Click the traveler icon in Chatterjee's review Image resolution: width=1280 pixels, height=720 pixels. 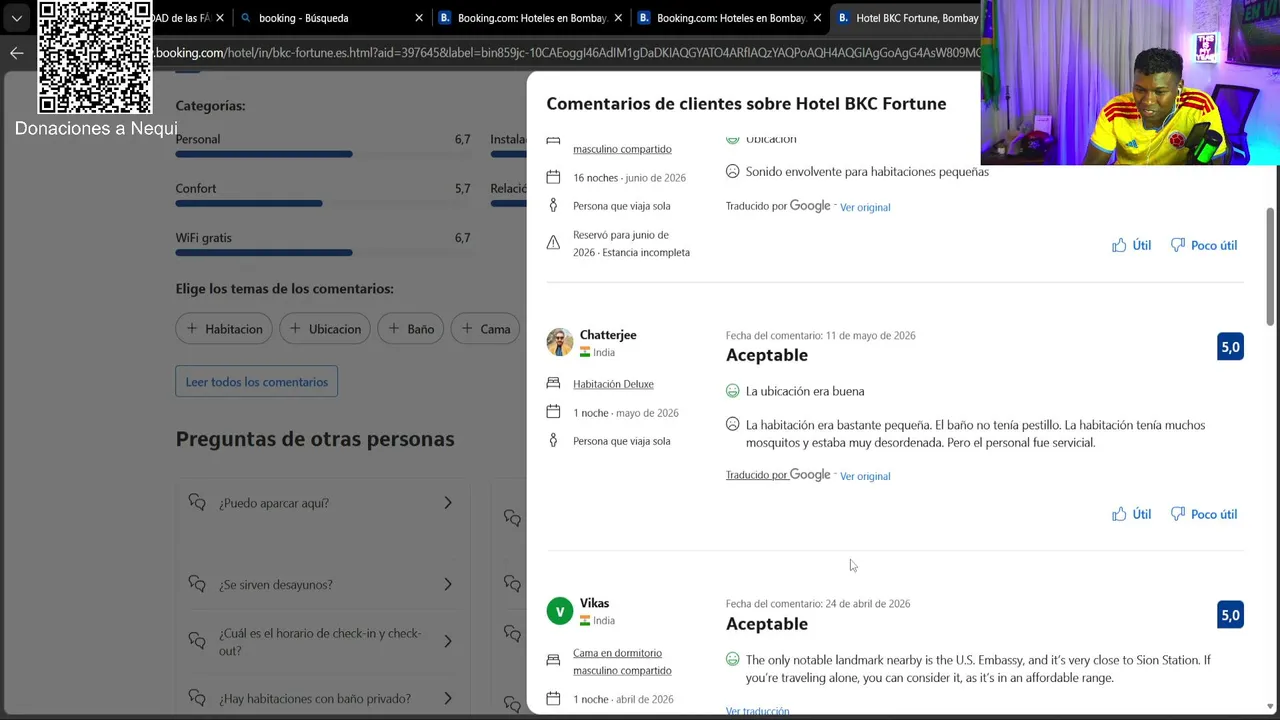(553, 440)
